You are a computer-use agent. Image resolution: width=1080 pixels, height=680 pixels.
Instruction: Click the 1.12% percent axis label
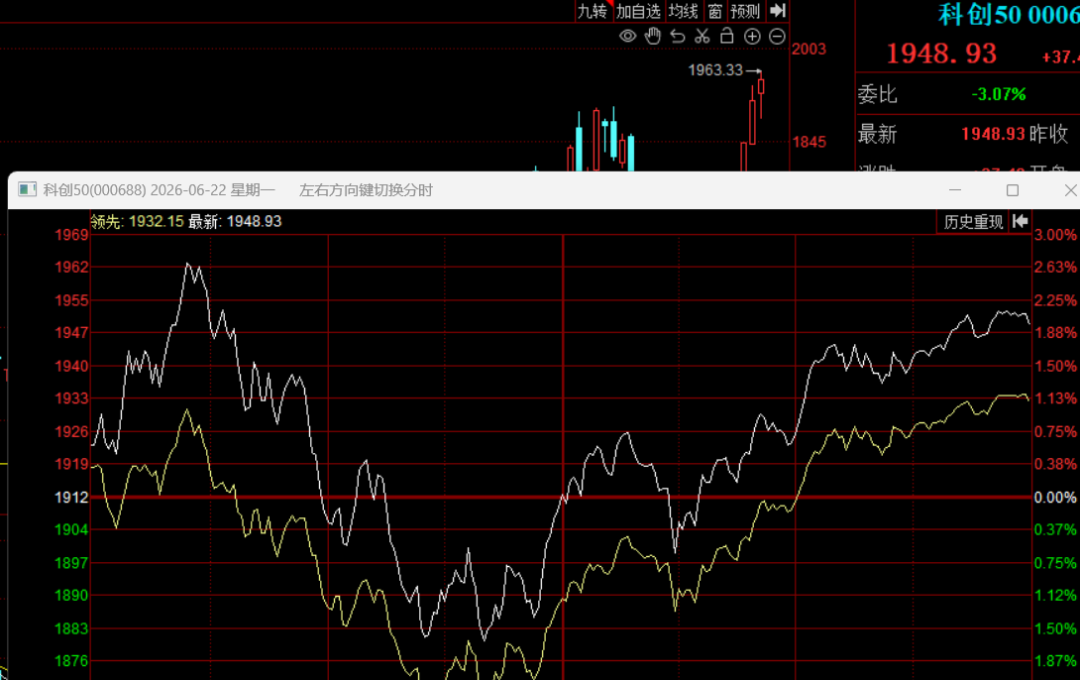point(1055,595)
